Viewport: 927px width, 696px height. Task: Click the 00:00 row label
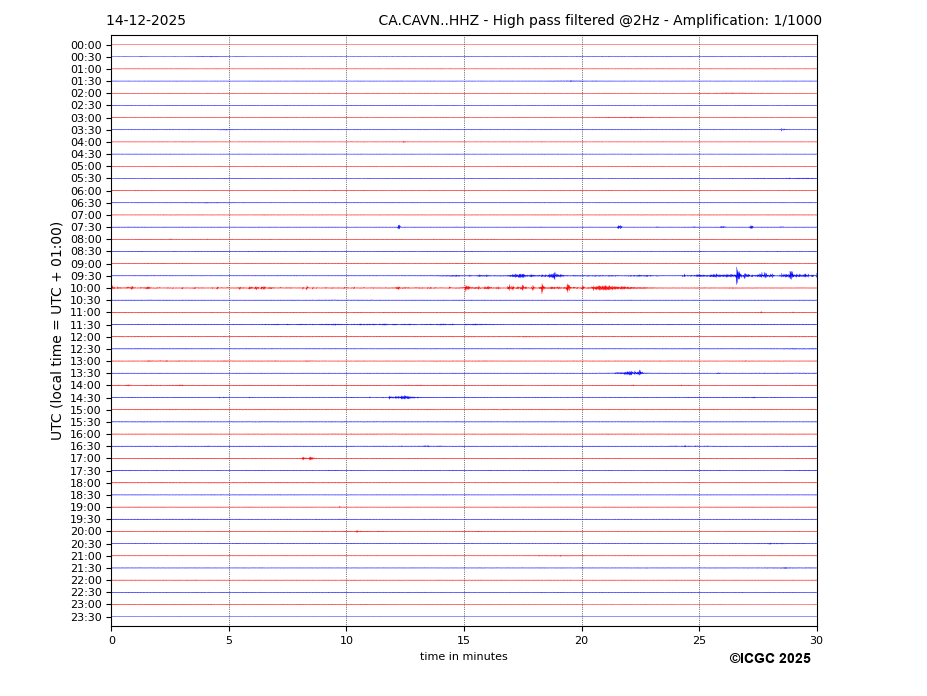coord(86,45)
